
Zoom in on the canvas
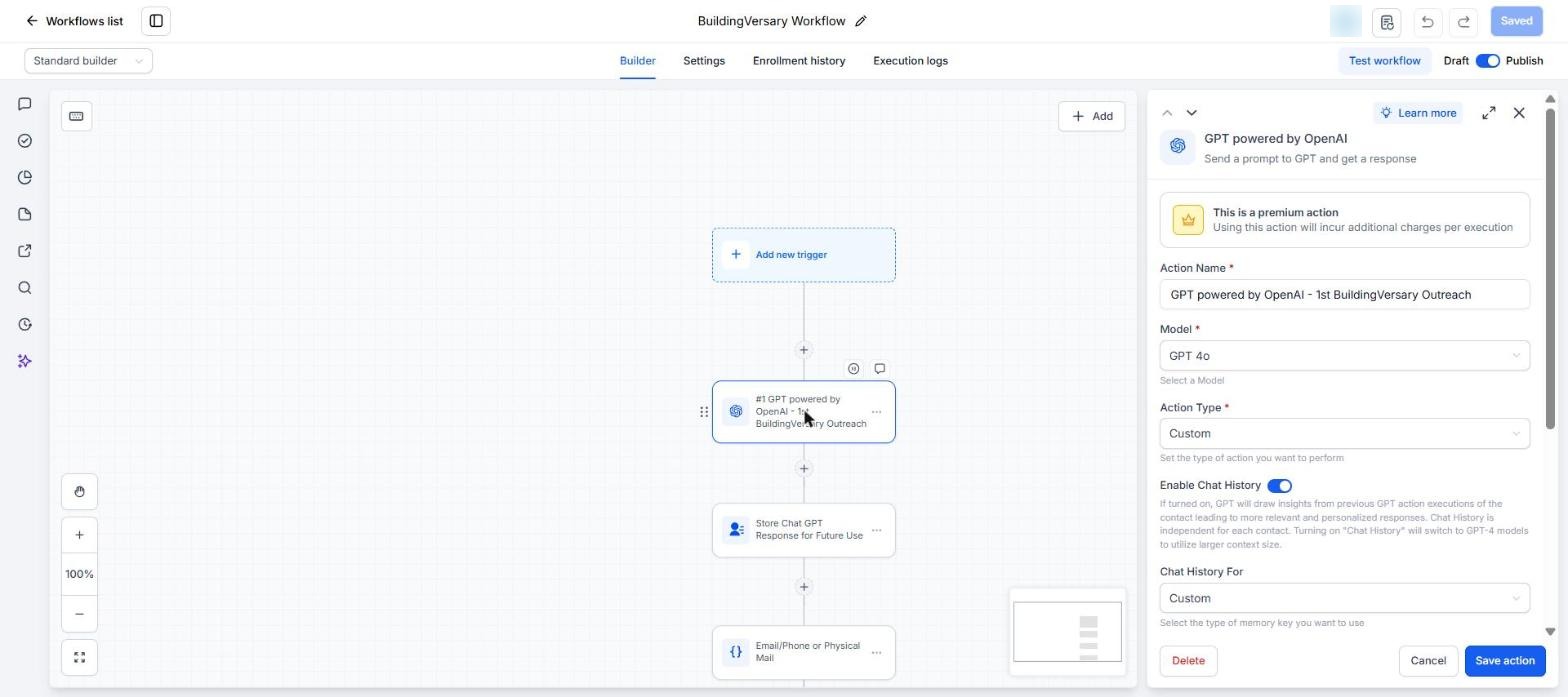79,534
